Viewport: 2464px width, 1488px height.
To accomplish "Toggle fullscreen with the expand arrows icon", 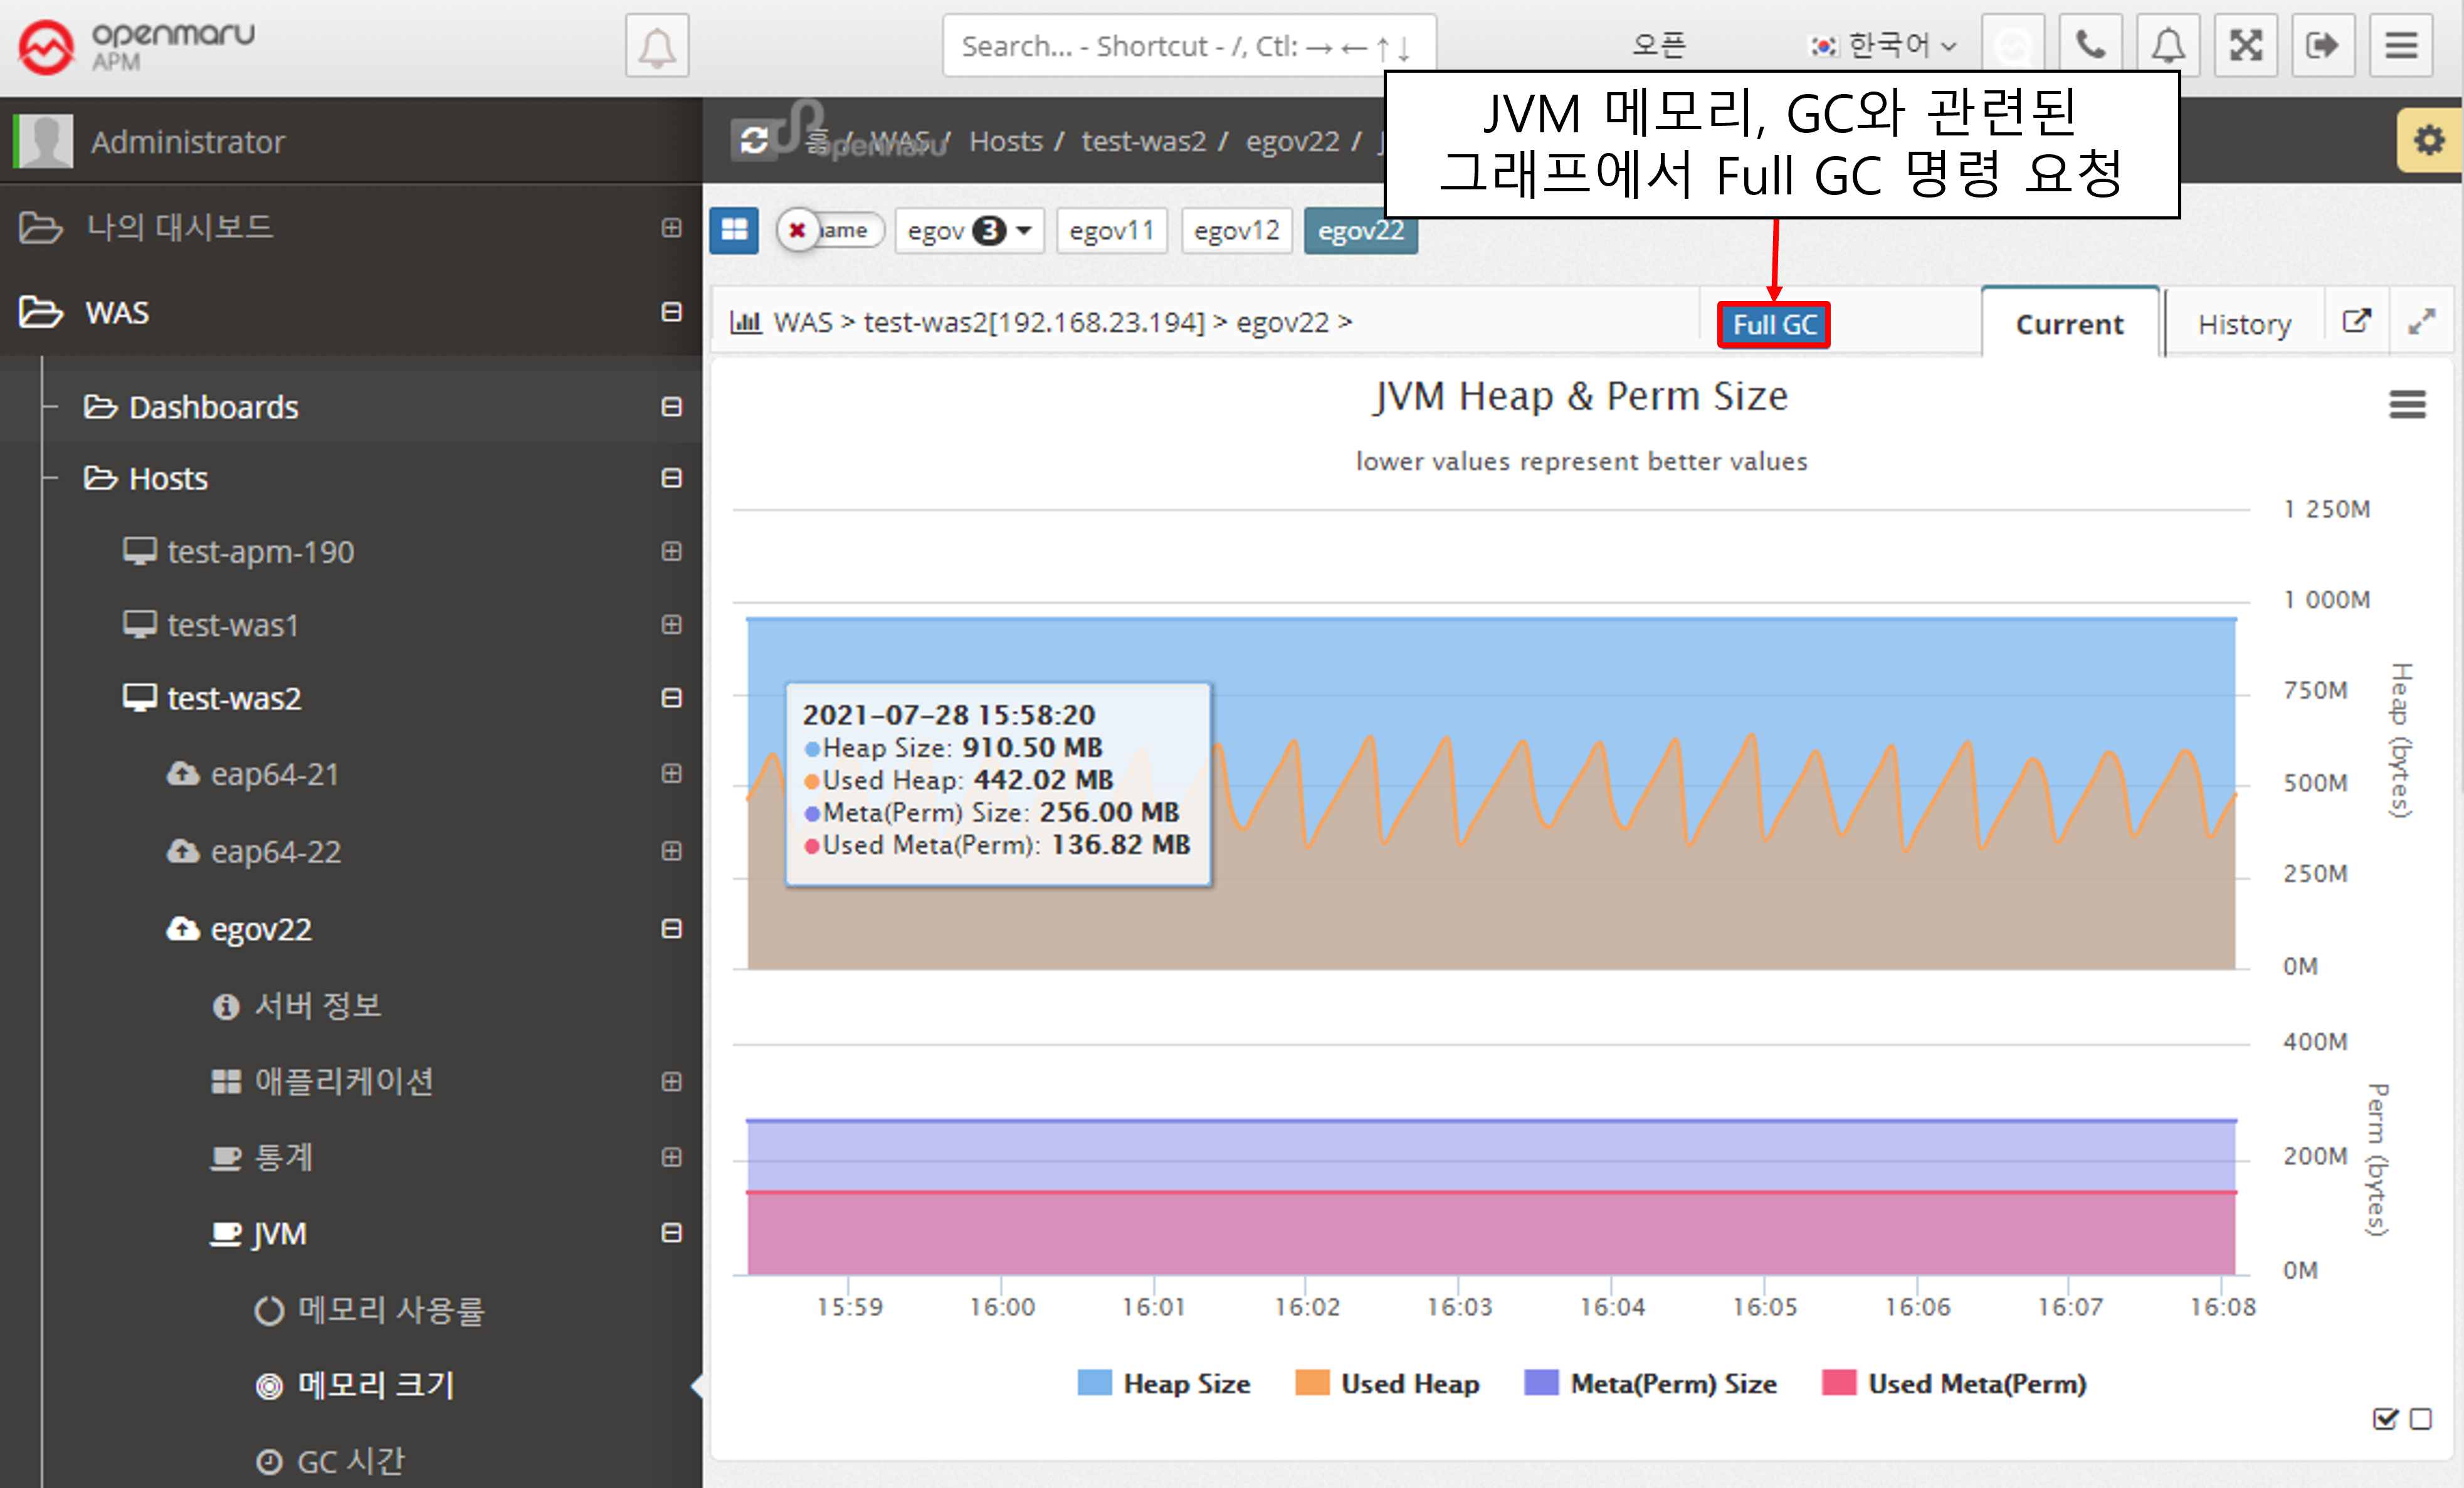I will coord(2245,46).
